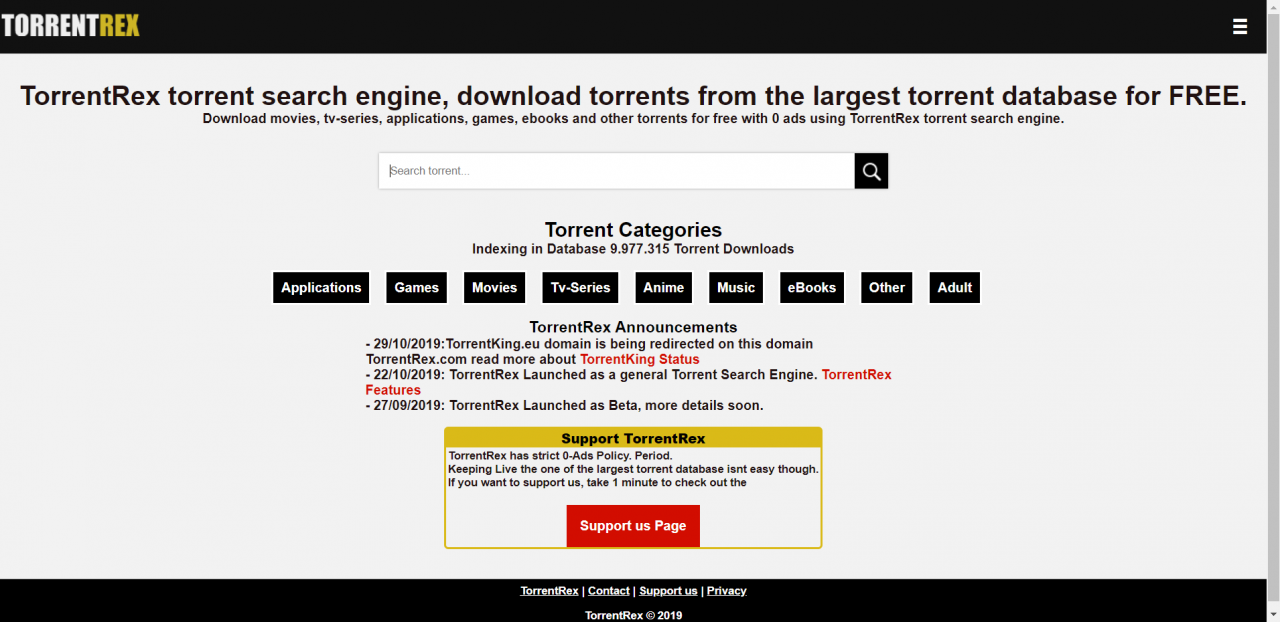Open the Contact footer link
This screenshot has width=1280, height=622.
(609, 591)
